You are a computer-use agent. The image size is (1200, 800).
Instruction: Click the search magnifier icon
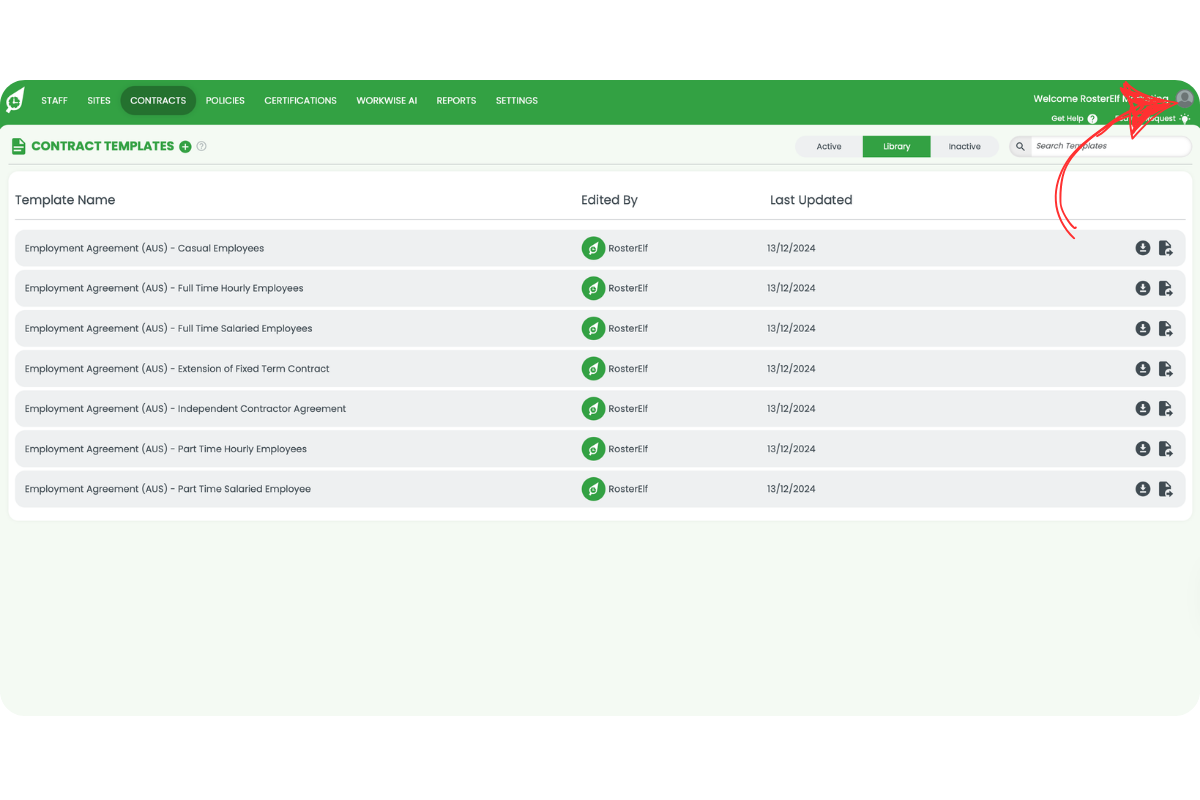pyautogui.click(x=1020, y=147)
